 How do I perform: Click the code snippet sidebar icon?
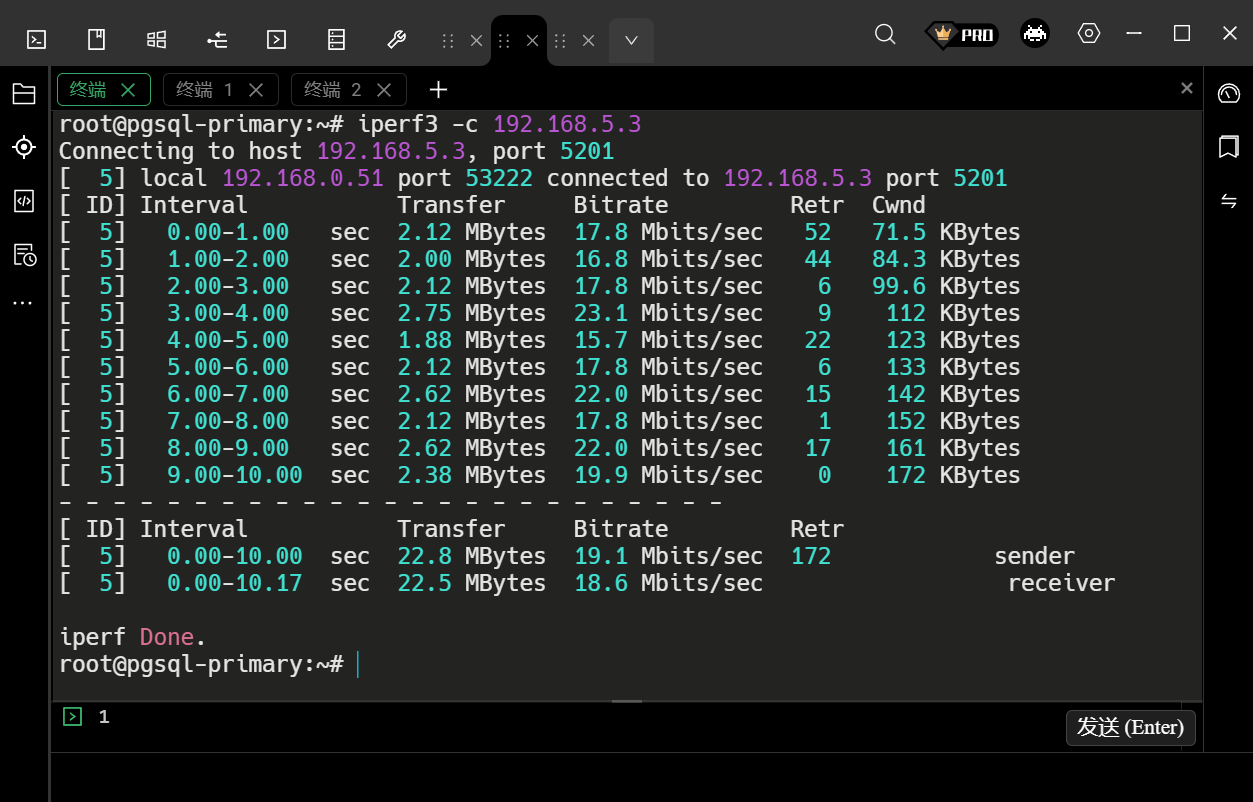(x=24, y=201)
